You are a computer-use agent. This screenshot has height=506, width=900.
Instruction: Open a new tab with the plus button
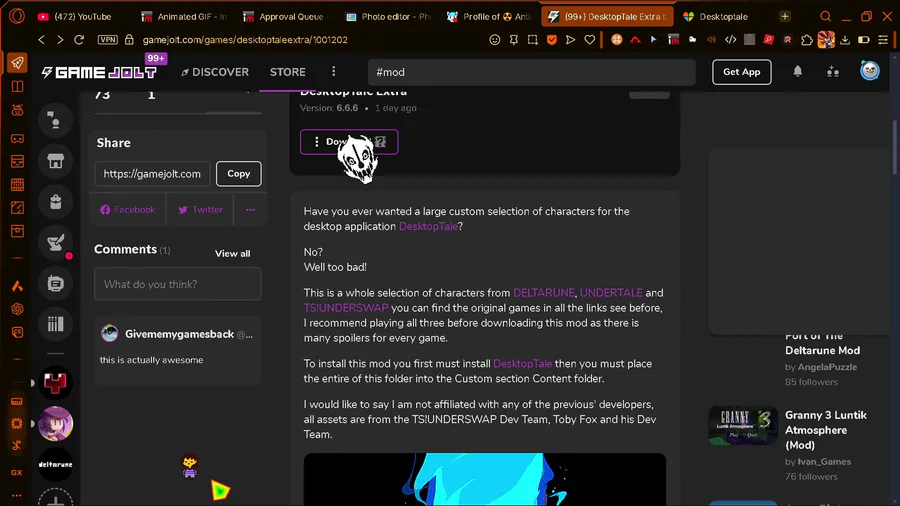pyautogui.click(x=785, y=17)
